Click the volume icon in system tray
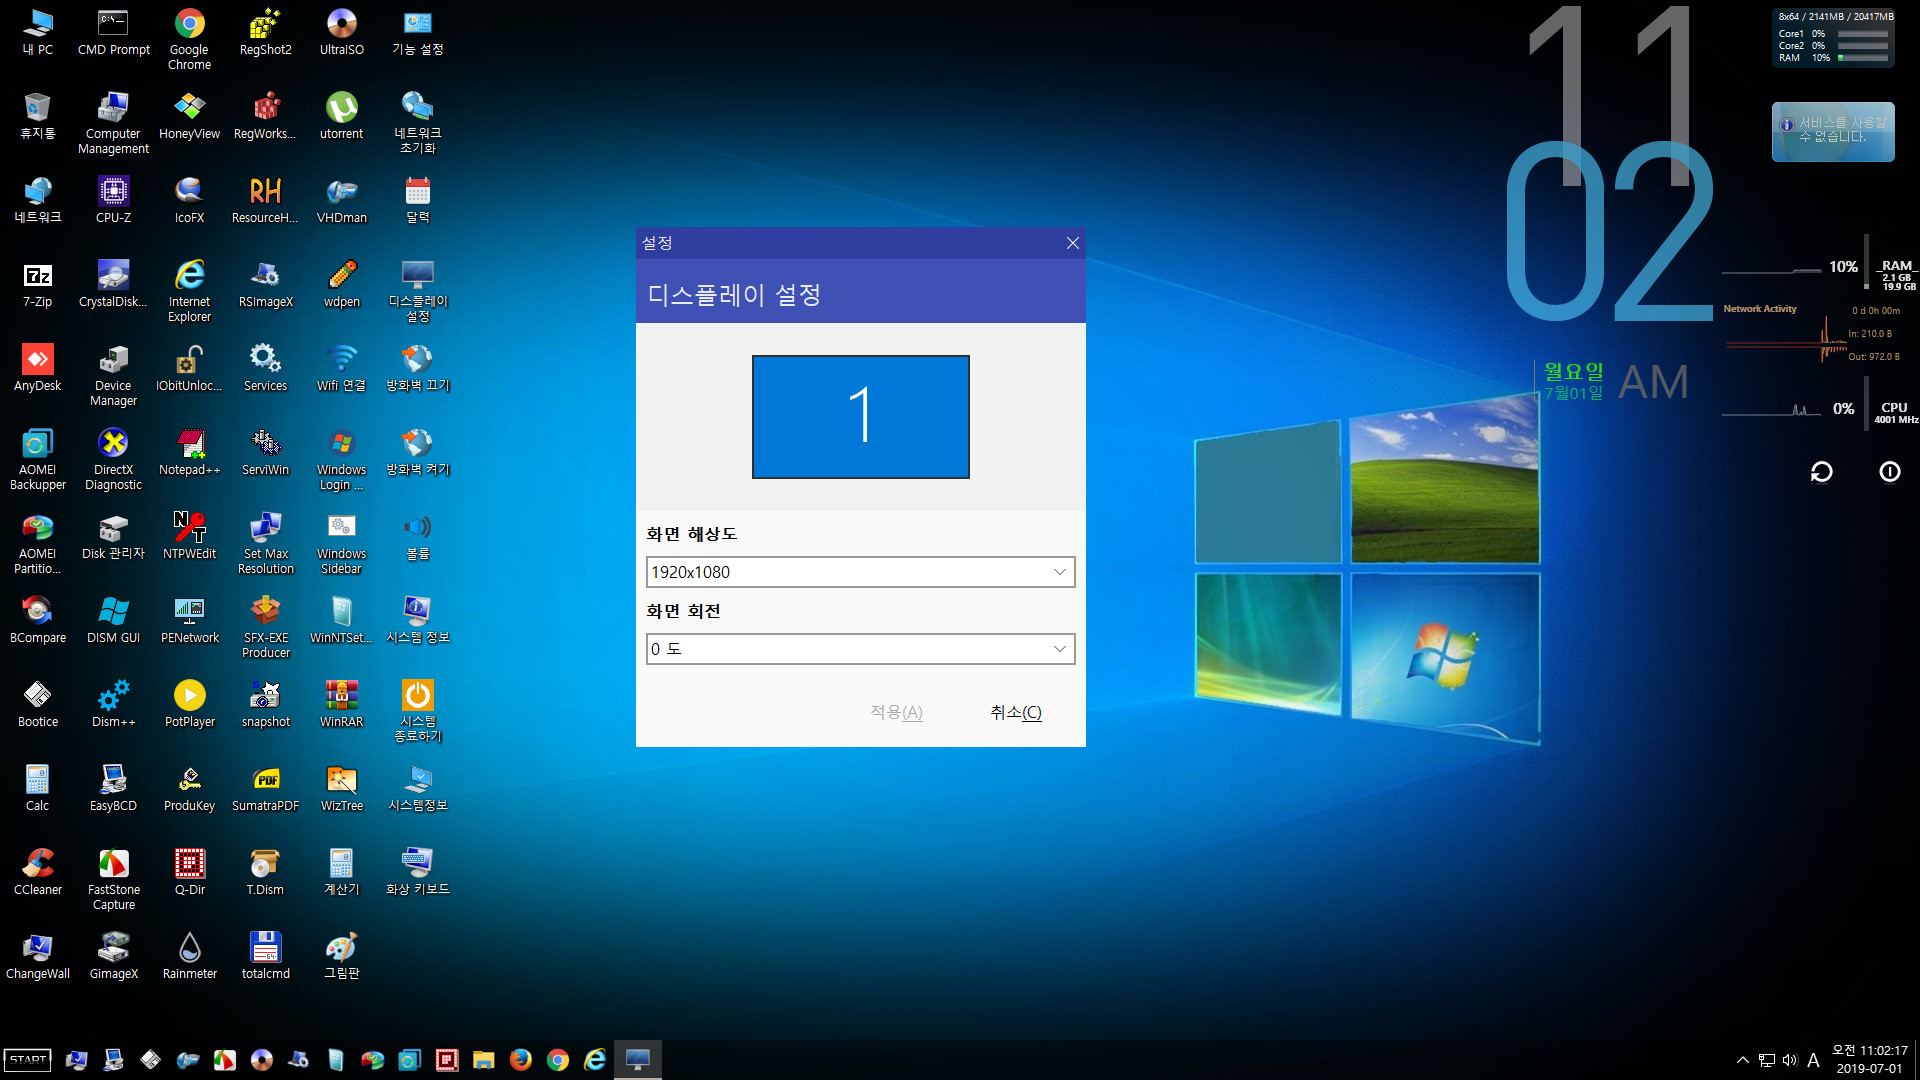Viewport: 1920px width, 1080px height. pyautogui.click(x=1790, y=1060)
